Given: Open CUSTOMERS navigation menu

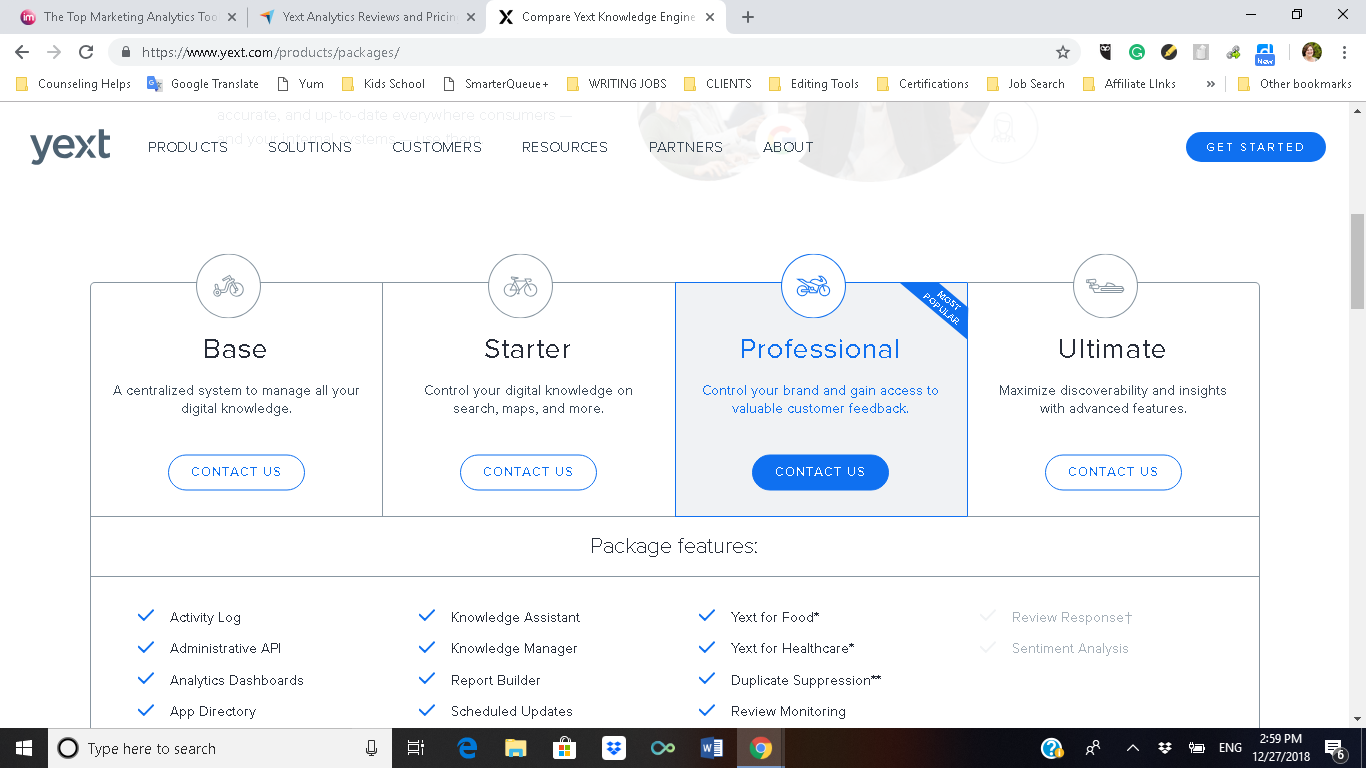Looking at the screenshot, I should coord(437,147).
